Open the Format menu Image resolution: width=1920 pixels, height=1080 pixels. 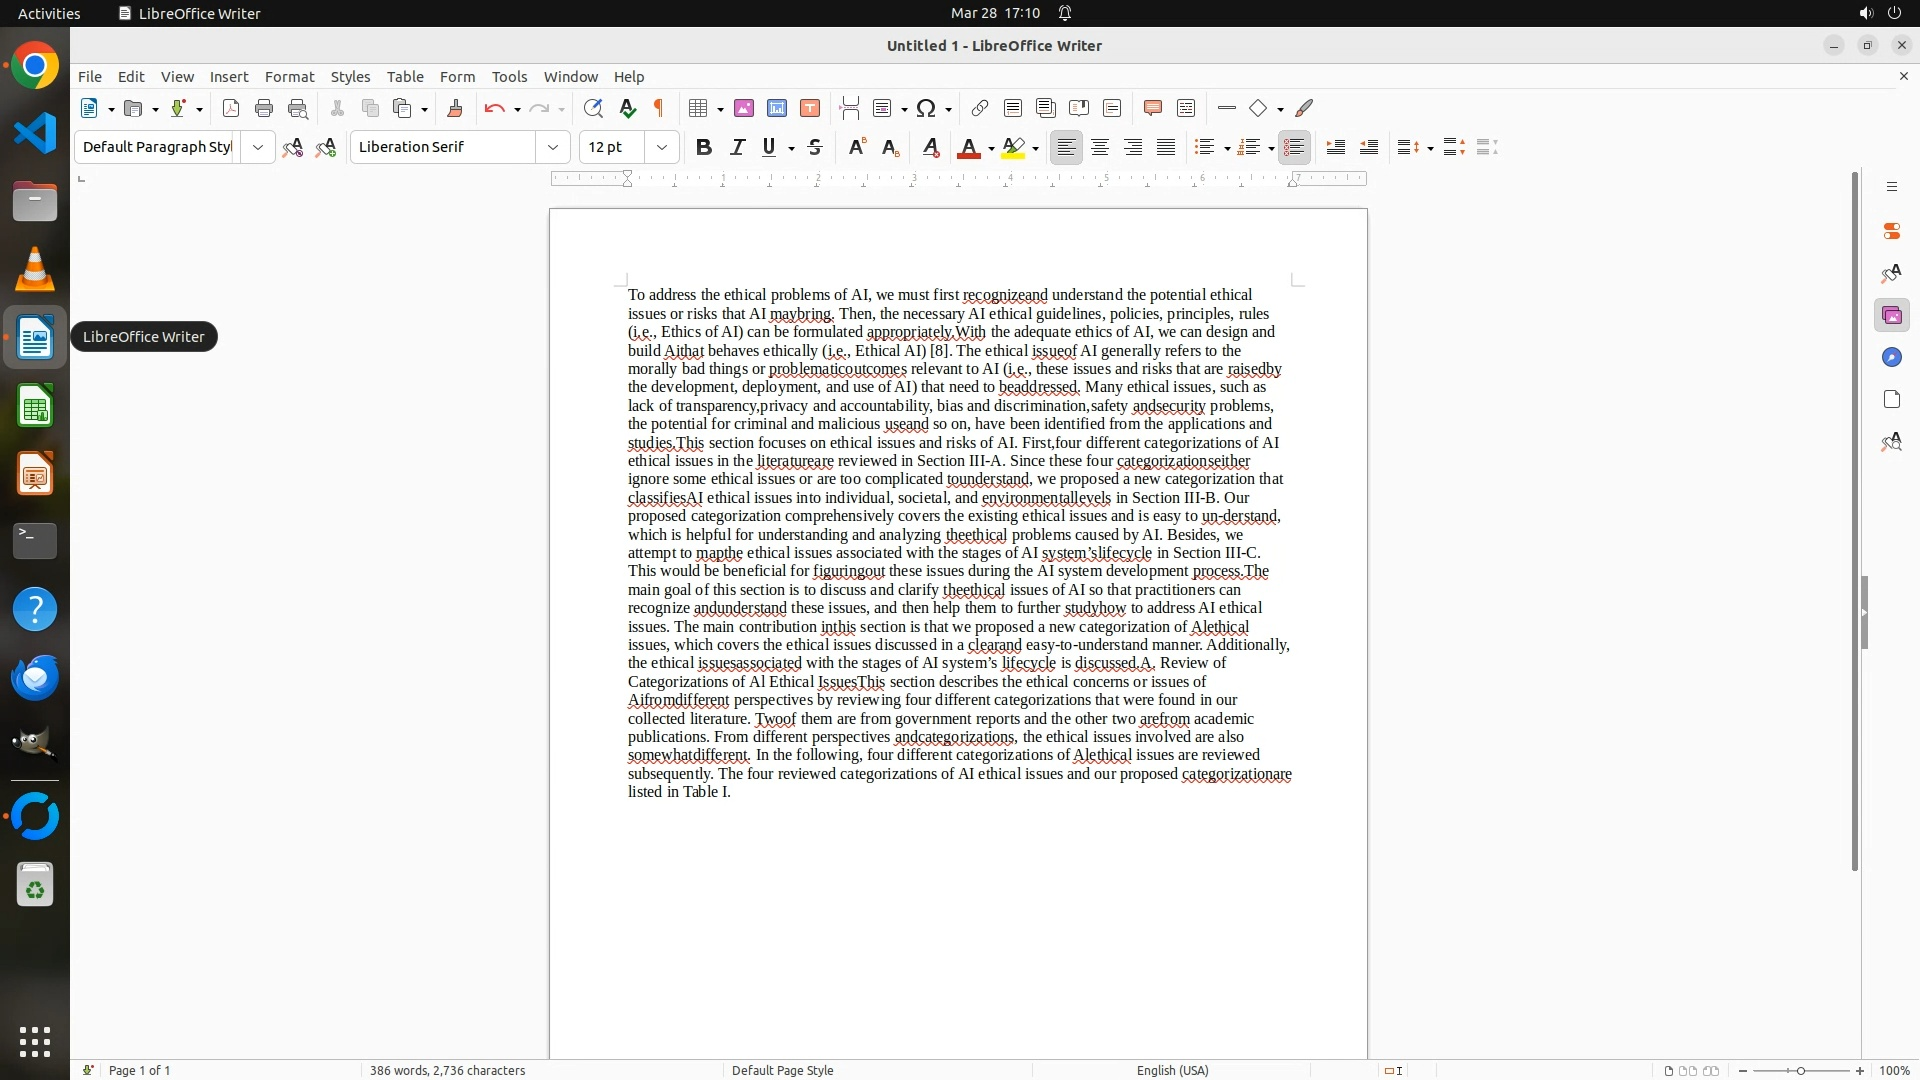(x=289, y=77)
